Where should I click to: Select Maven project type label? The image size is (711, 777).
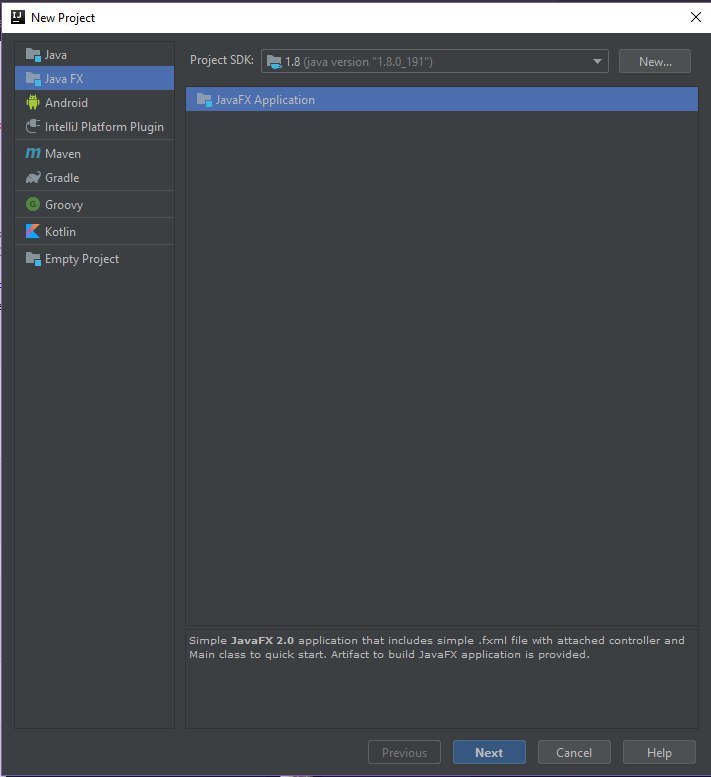click(x=63, y=154)
